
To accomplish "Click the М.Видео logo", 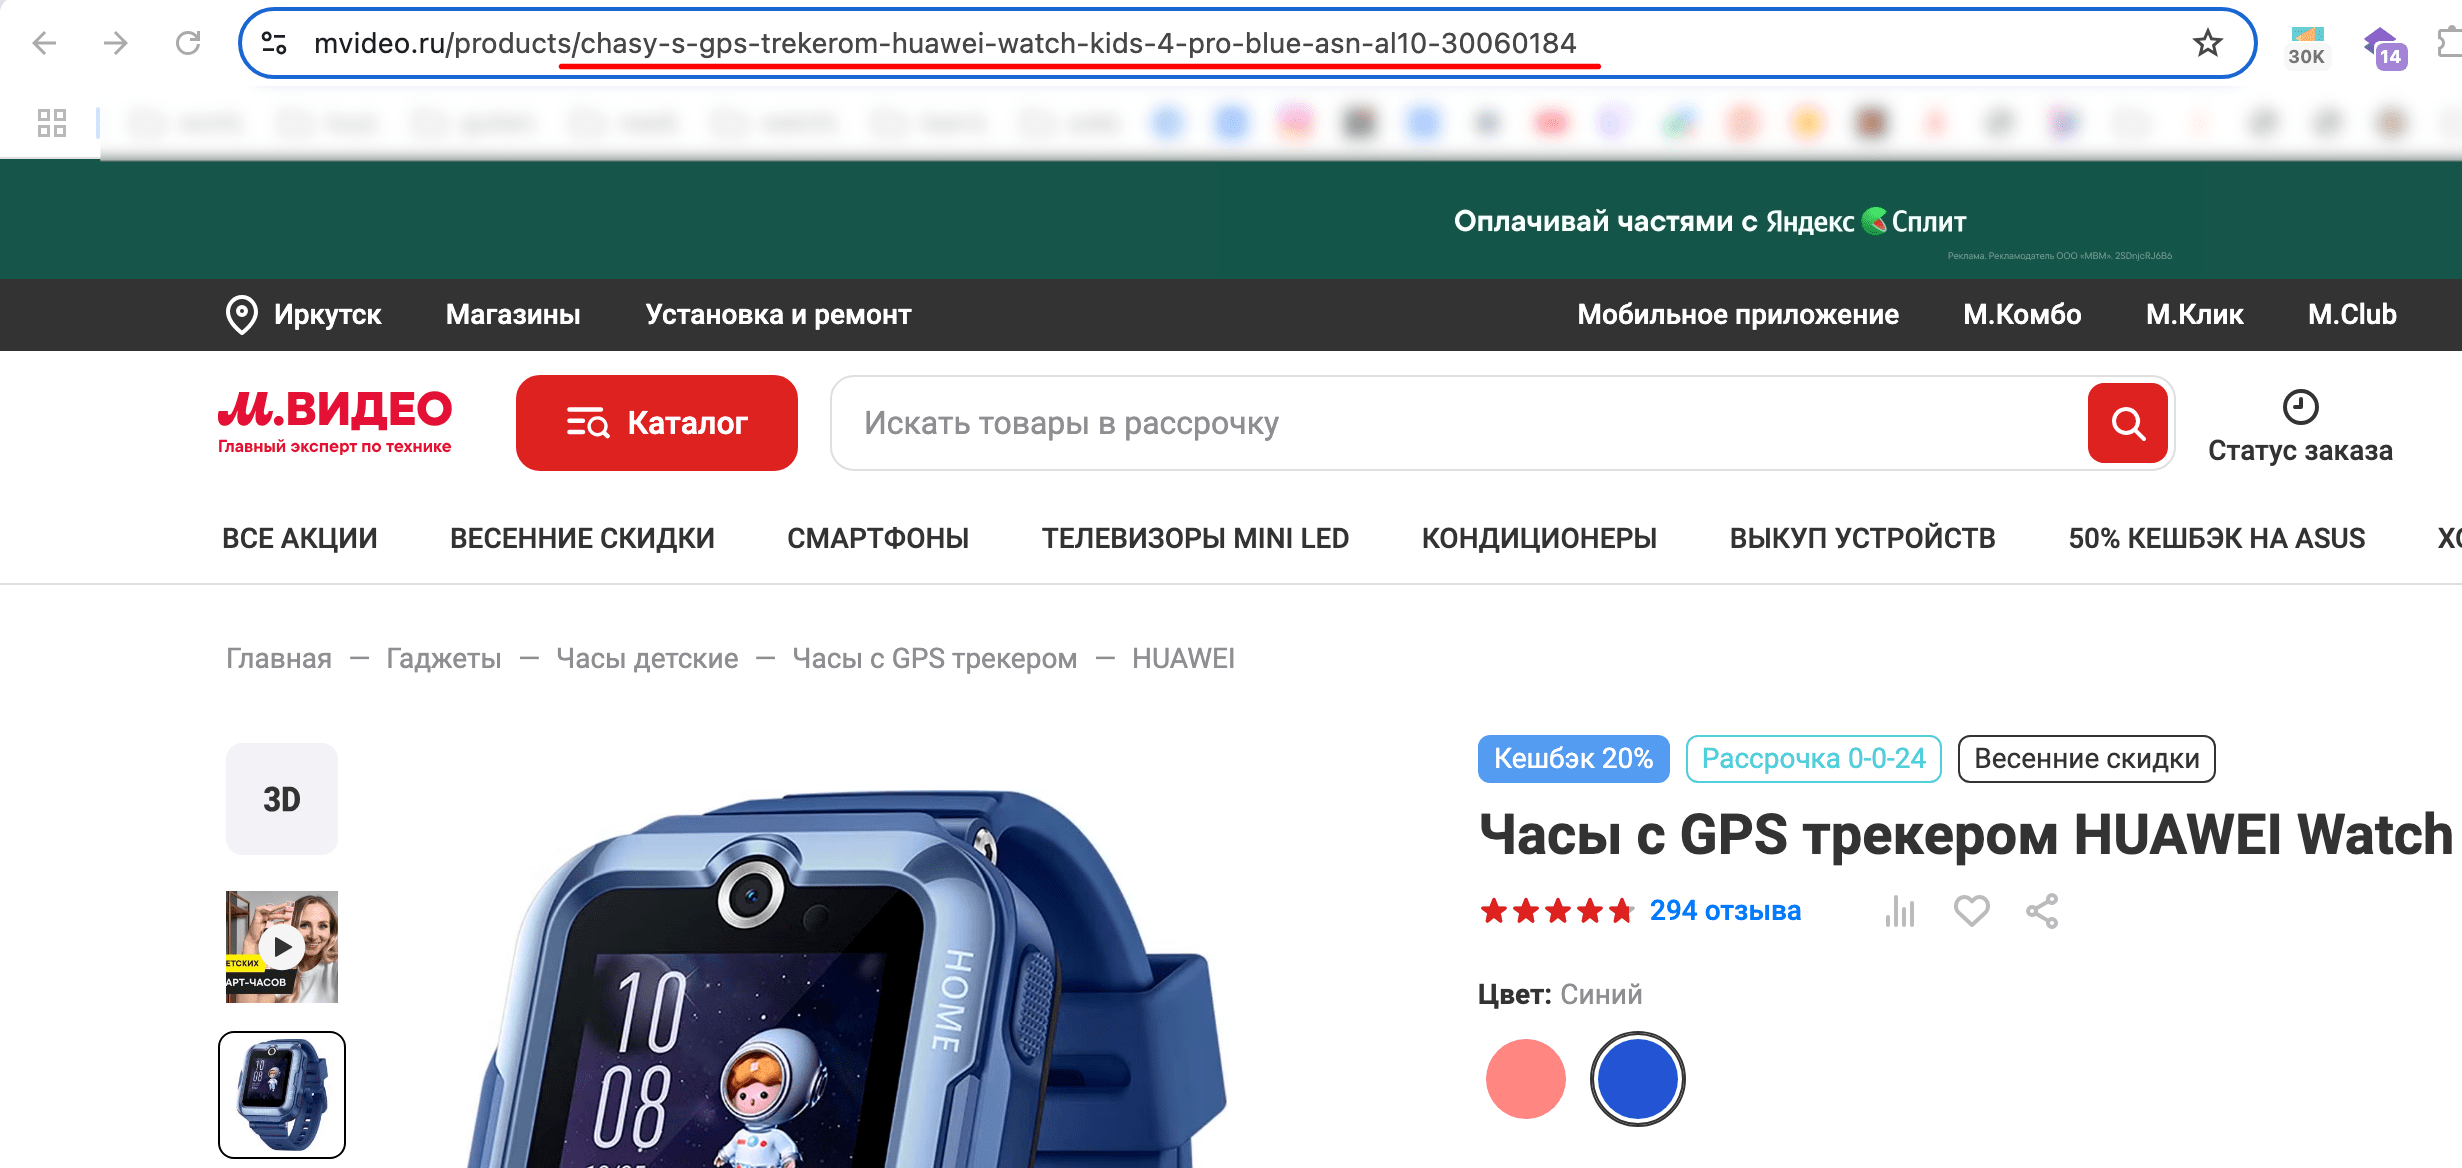I will point(335,422).
